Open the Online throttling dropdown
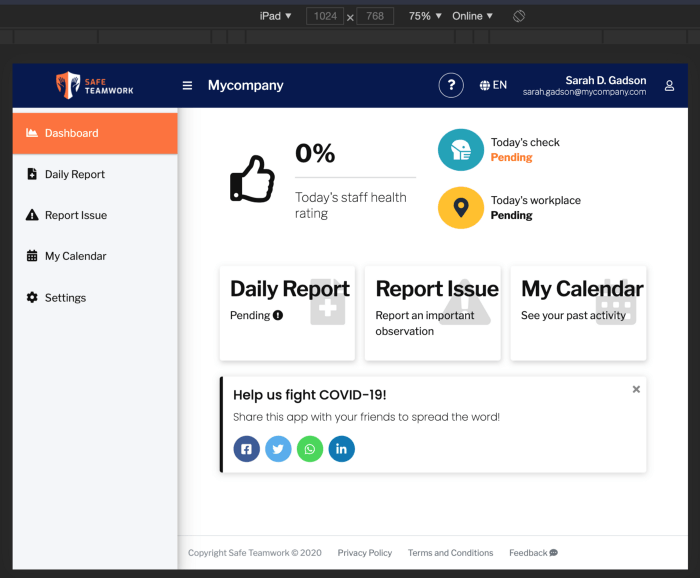Viewport: 700px width, 578px height. click(x=472, y=16)
